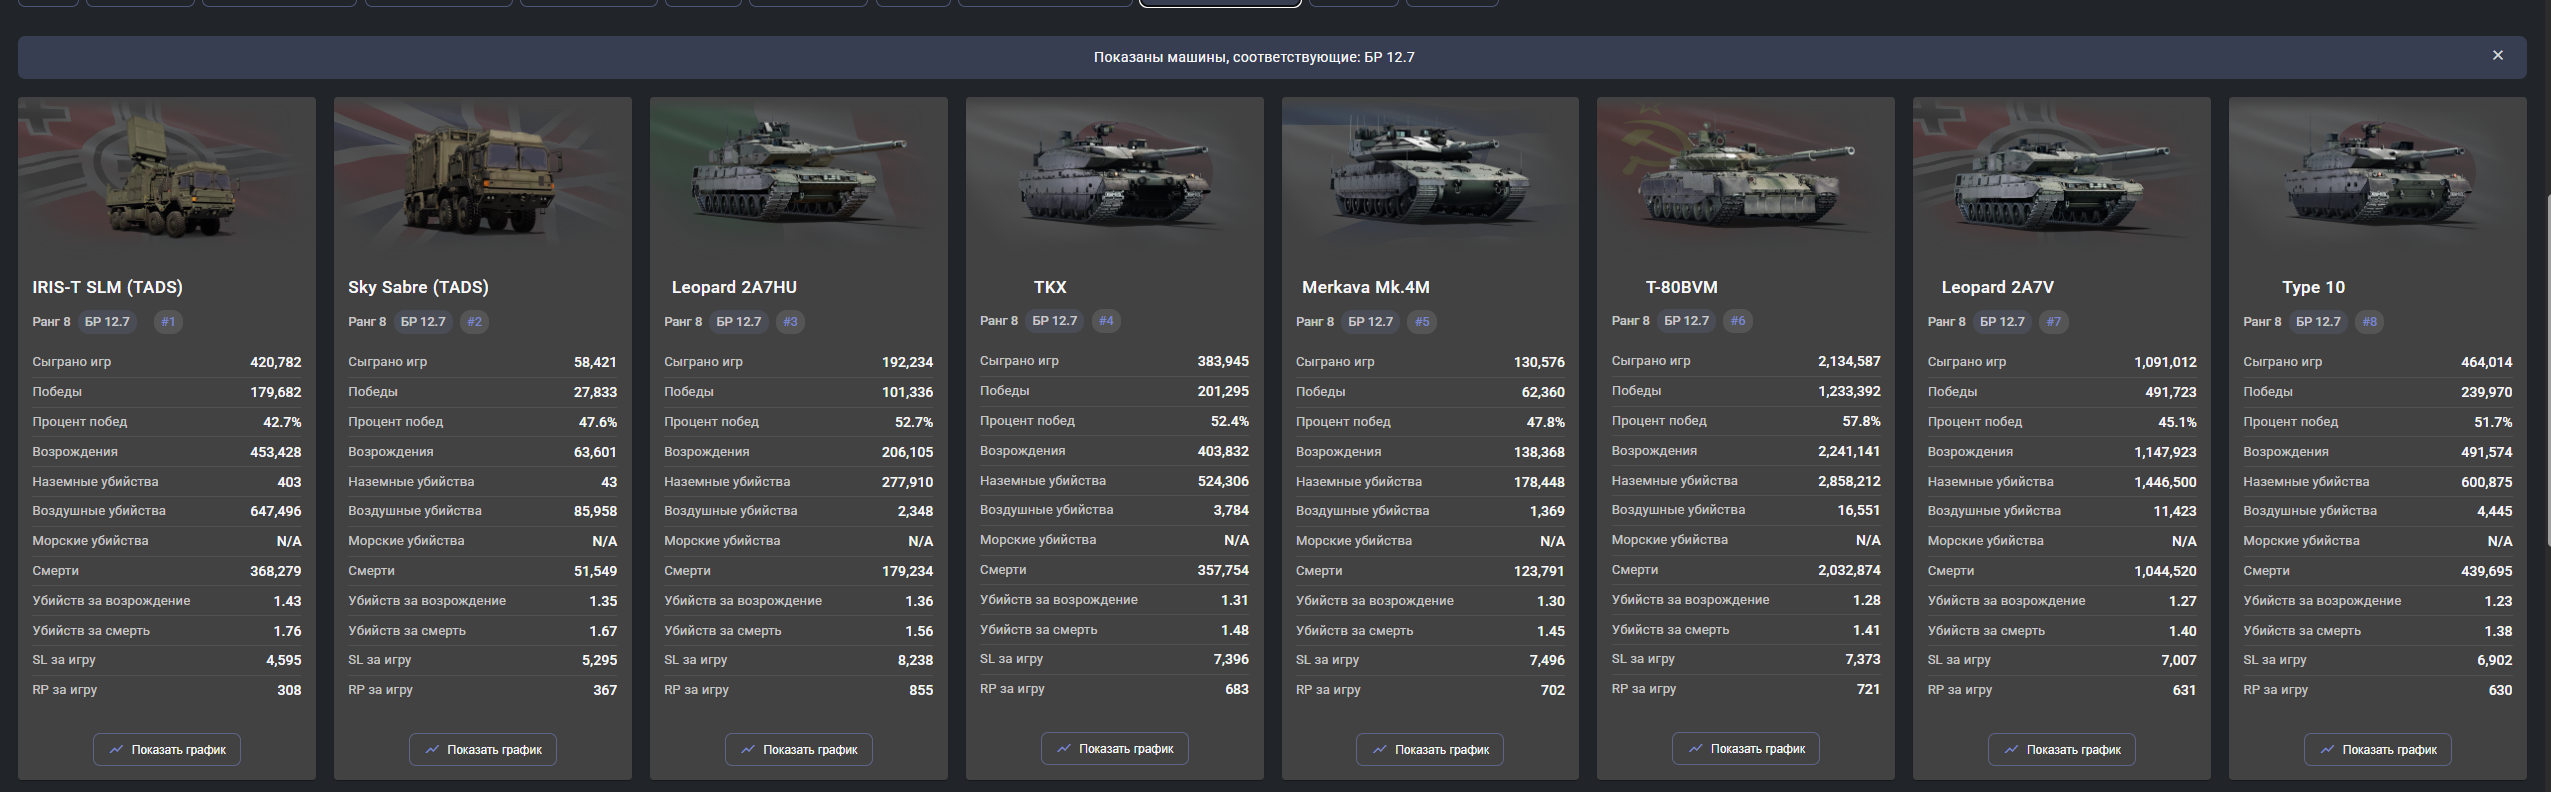This screenshot has height=792, width=2551.
Task: Click the БР 12.7 badge on TKX card
Action: (1055, 321)
